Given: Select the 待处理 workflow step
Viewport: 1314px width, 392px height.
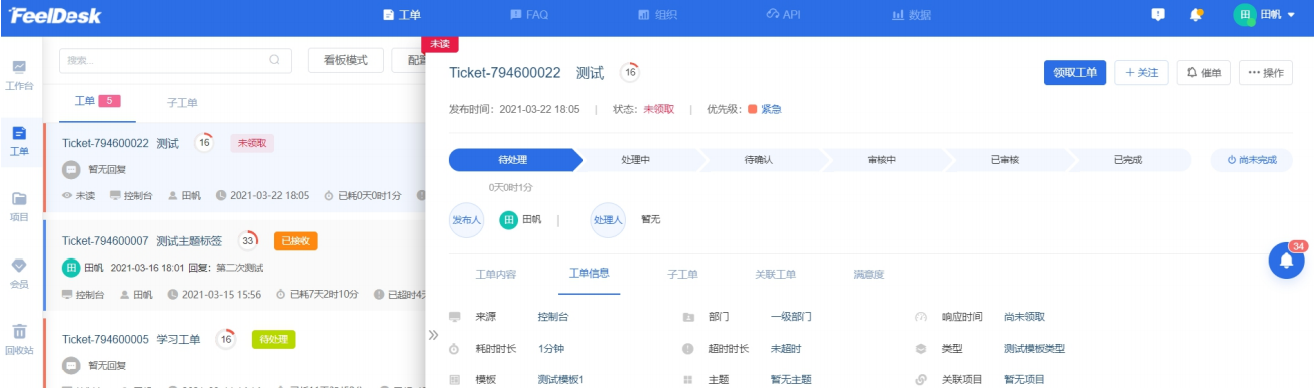Looking at the screenshot, I should (512, 160).
